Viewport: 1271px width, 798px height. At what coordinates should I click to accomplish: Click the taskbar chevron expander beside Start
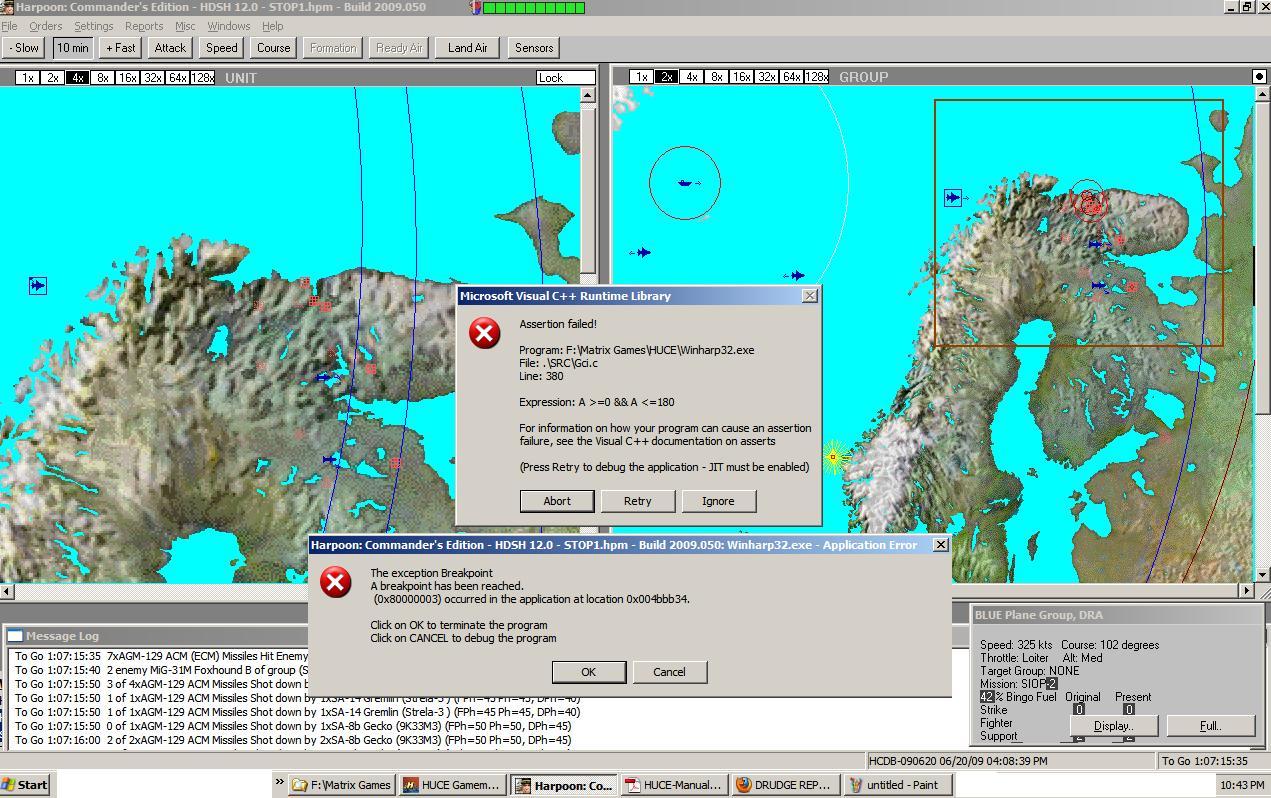point(280,783)
